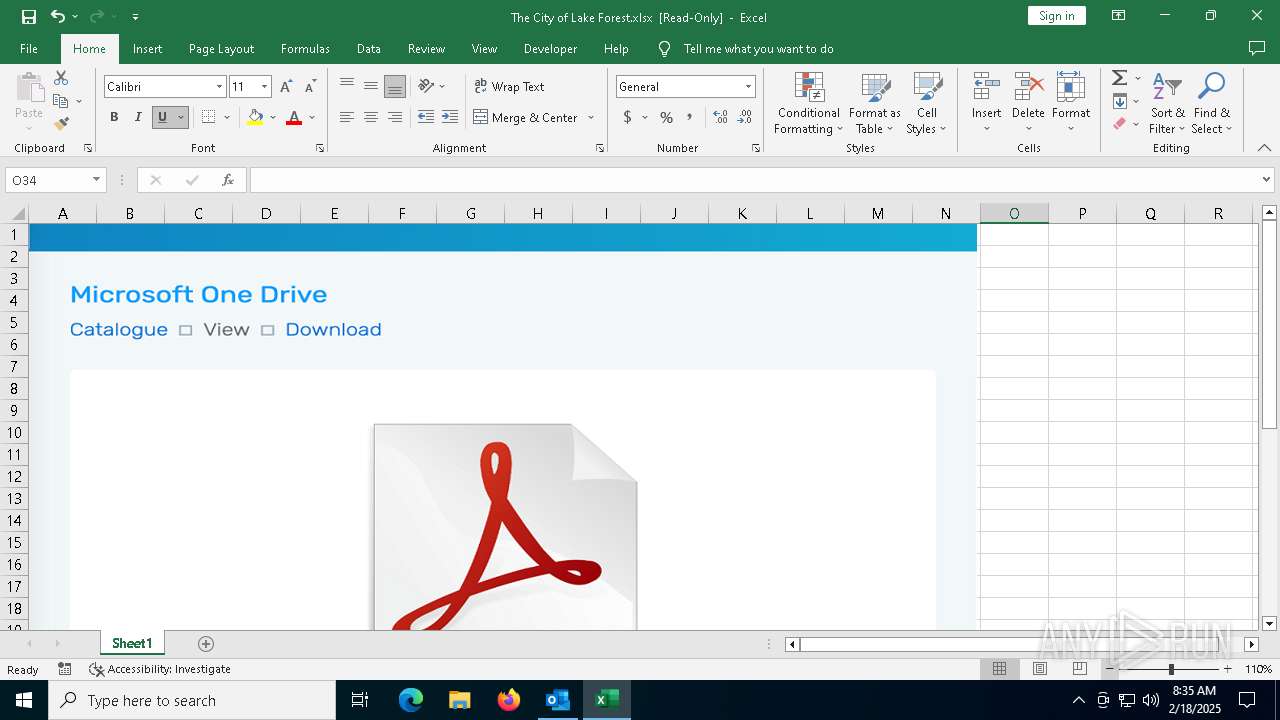Toggle Wrap Text
This screenshot has width=1280, height=720.
click(x=509, y=86)
